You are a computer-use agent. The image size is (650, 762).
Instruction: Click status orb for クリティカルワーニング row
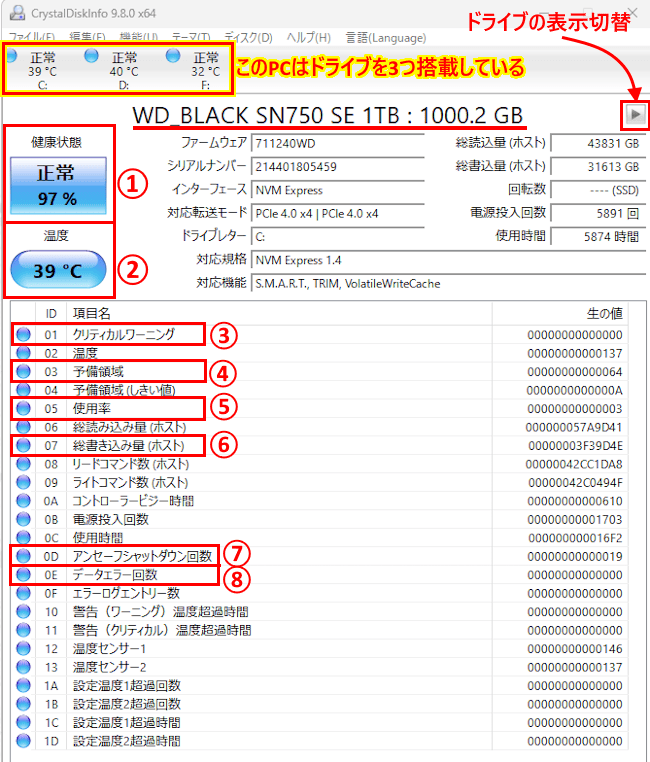[23, 334]
